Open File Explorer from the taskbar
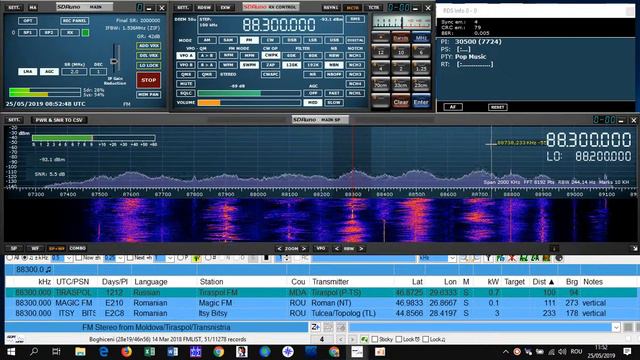 pos(80,351)
